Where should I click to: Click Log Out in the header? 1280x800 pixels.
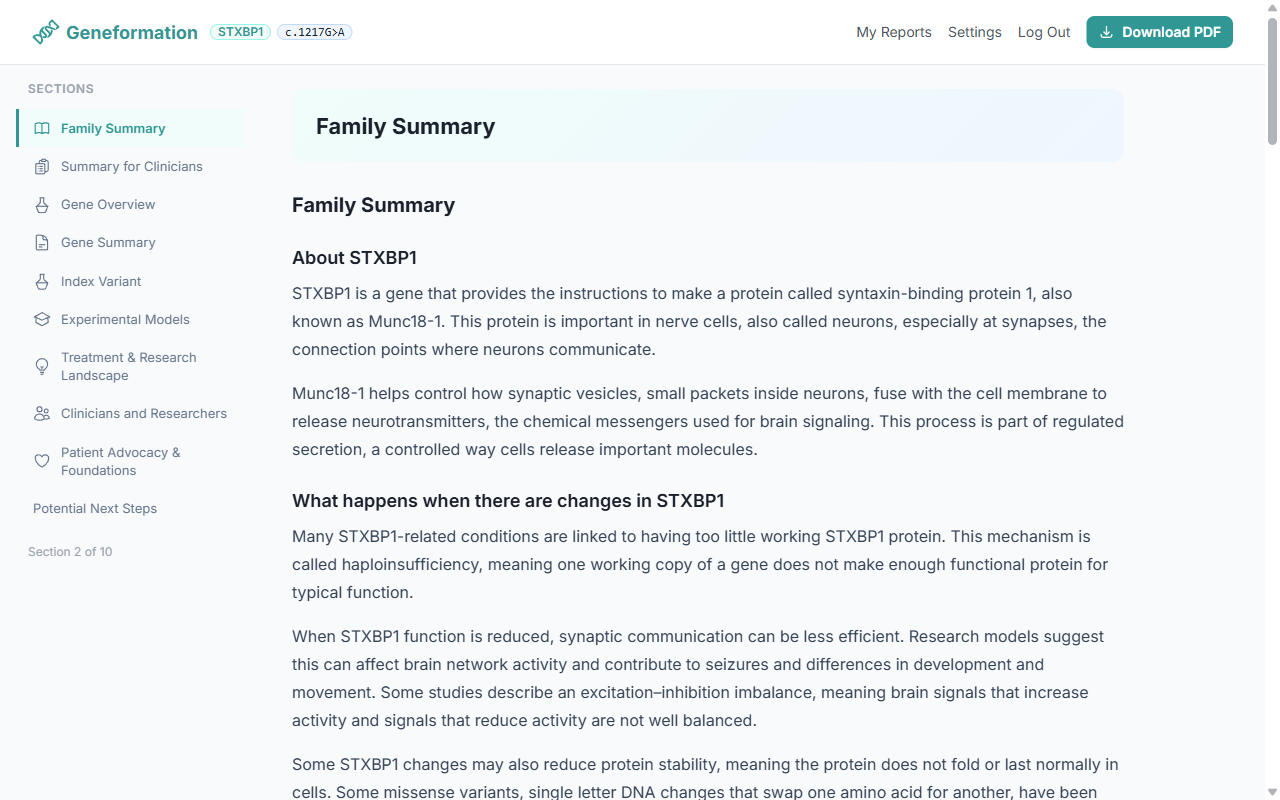pyautogui.click(x=1044, y=32)
